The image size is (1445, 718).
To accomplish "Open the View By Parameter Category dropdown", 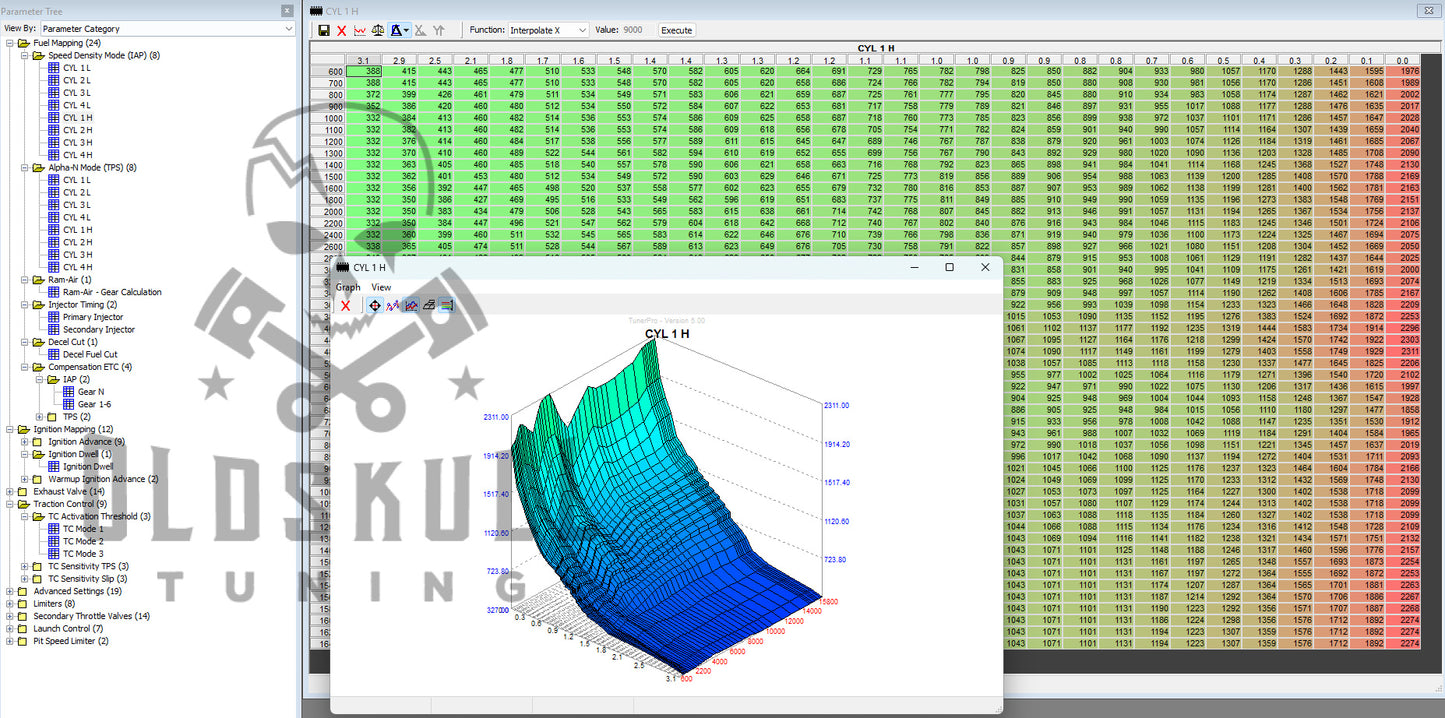I will (167, 29).
